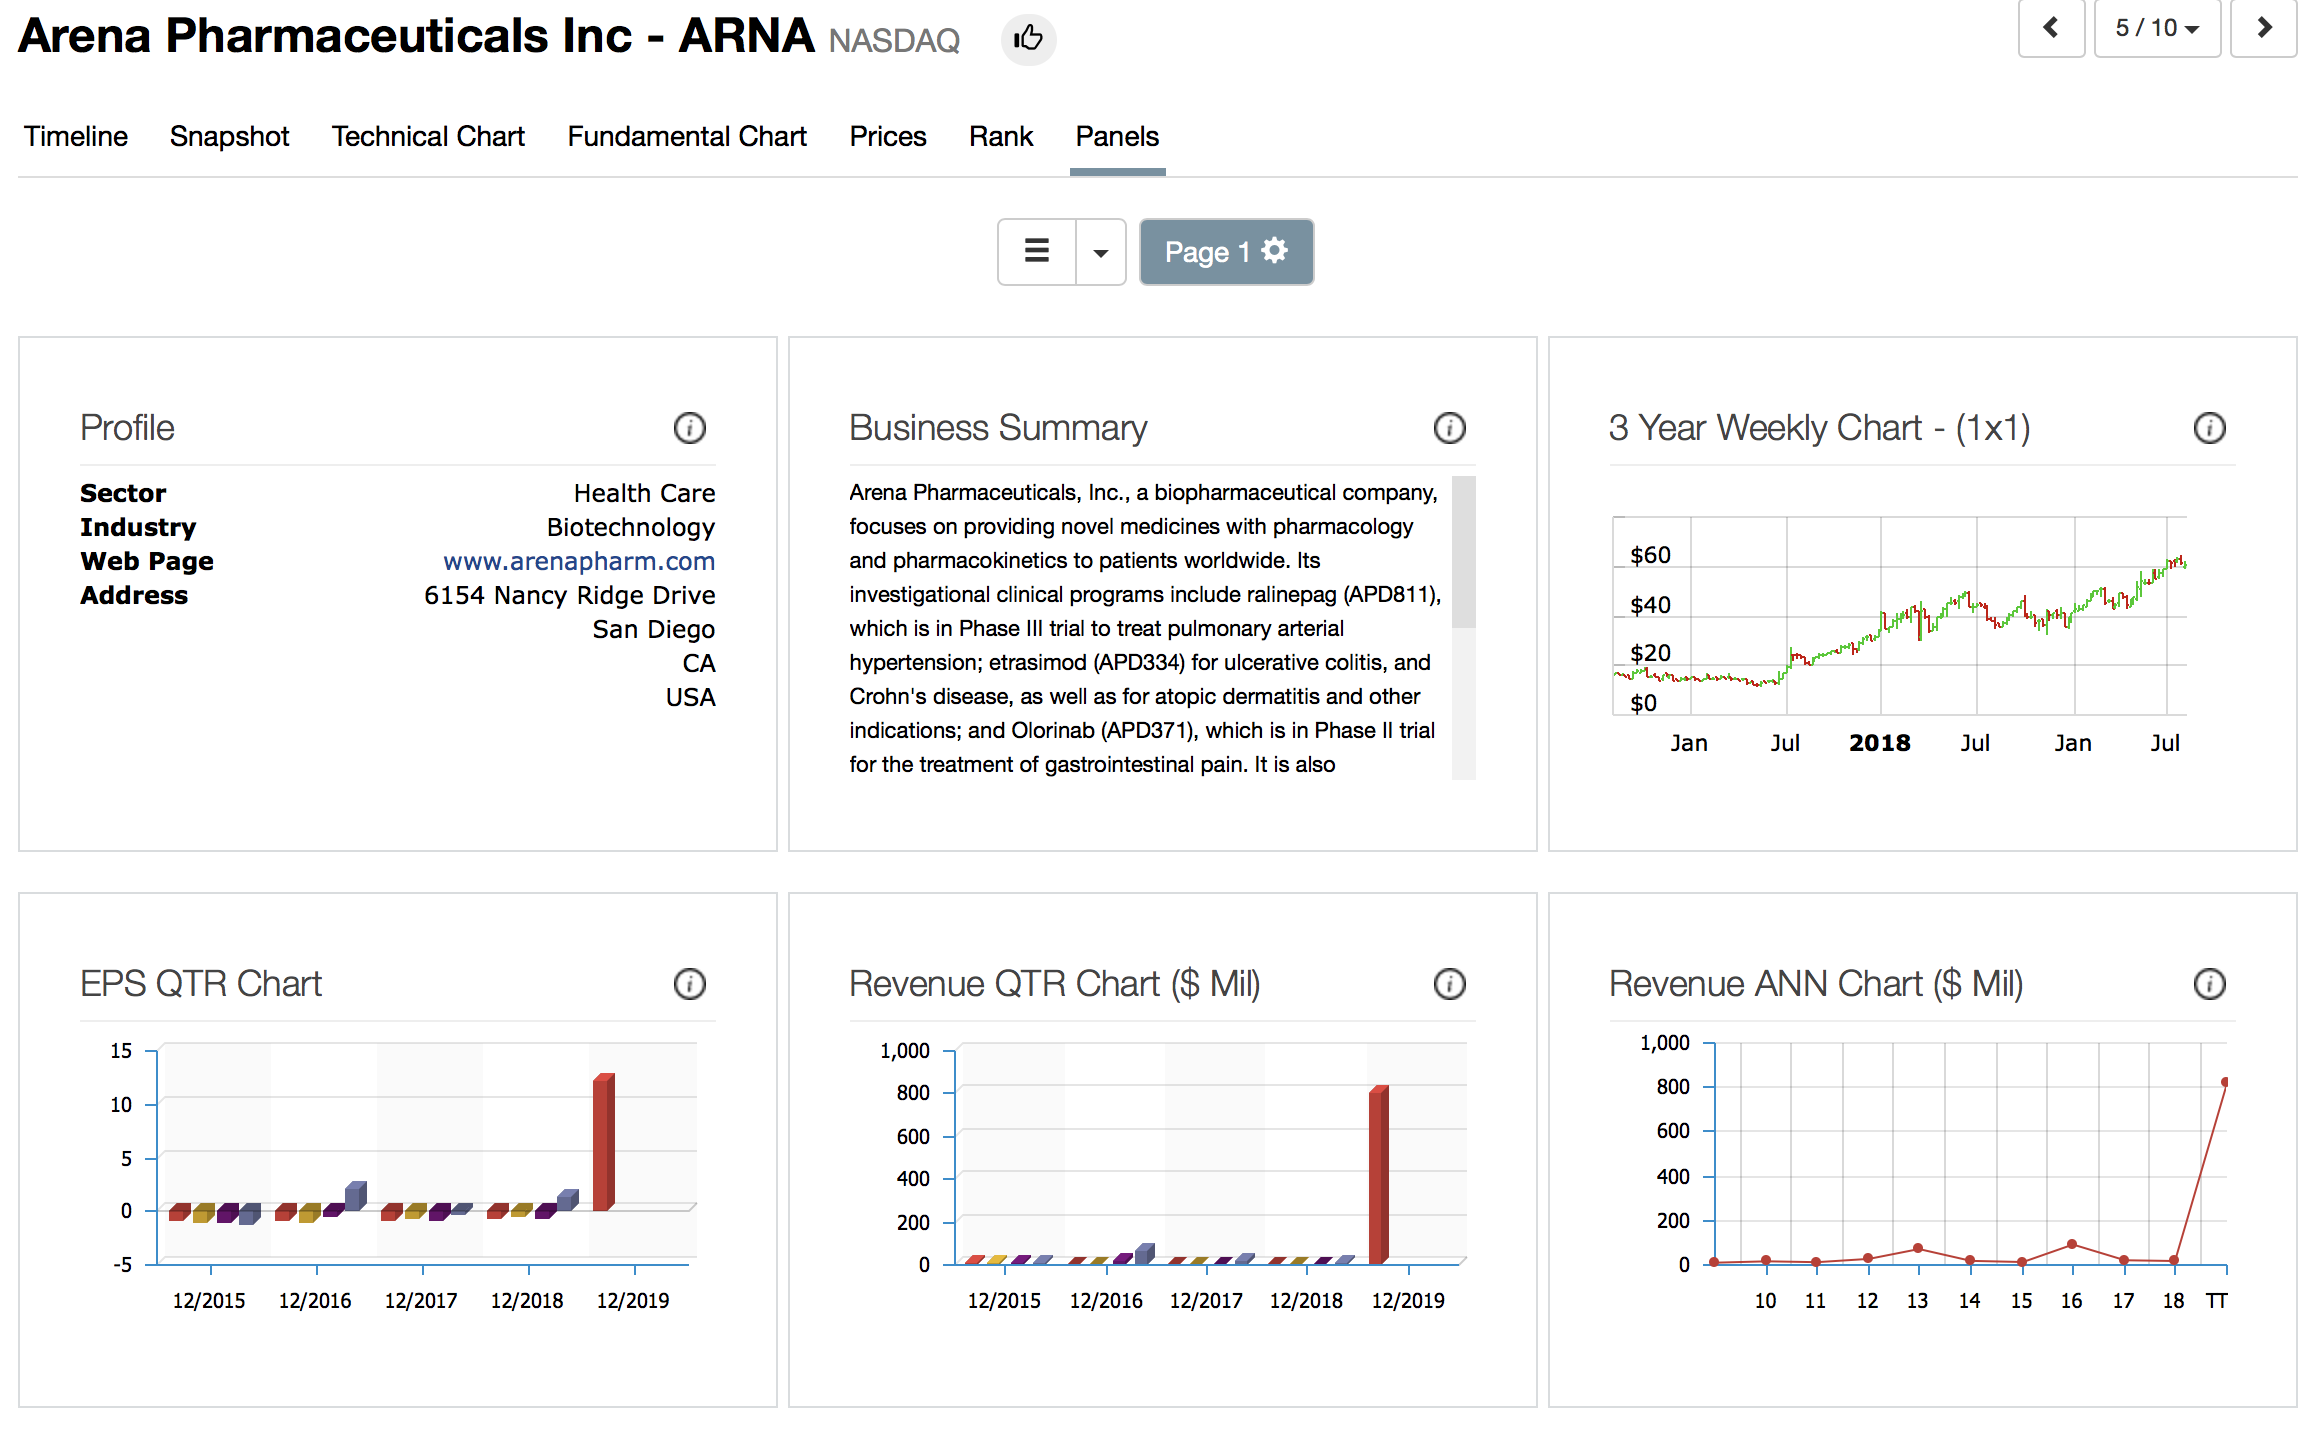Click the Business Summary info icon
Image resolution: width=2320 pixels, height=1430 pixels.
click(x=1449, y=428)
